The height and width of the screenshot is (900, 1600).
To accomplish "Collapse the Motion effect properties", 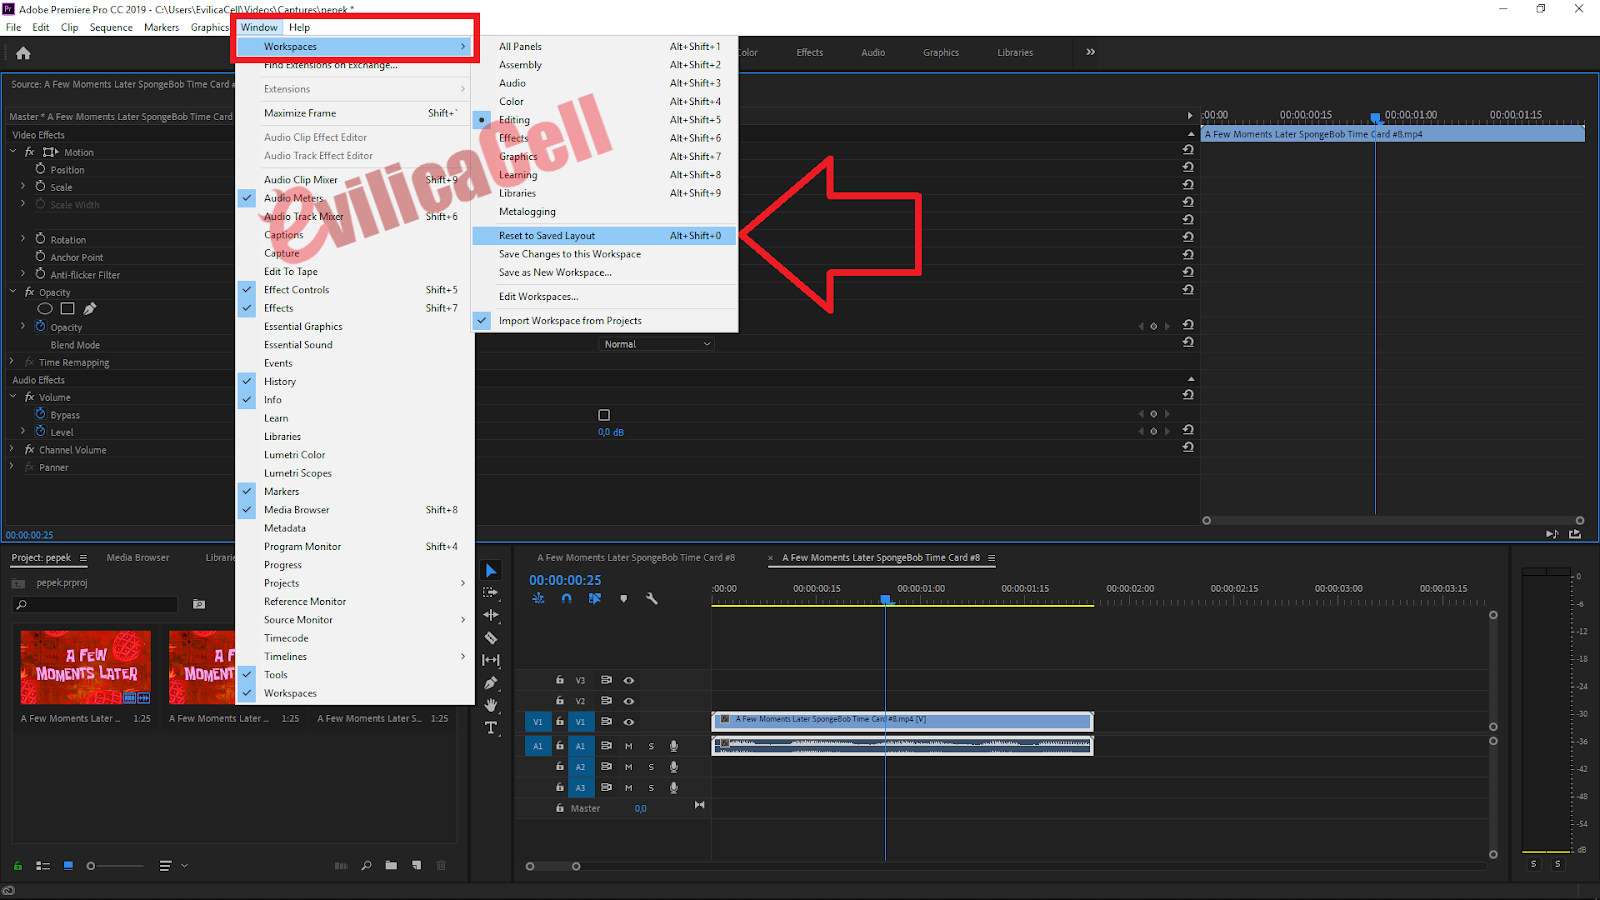I will tap(13, 152).
